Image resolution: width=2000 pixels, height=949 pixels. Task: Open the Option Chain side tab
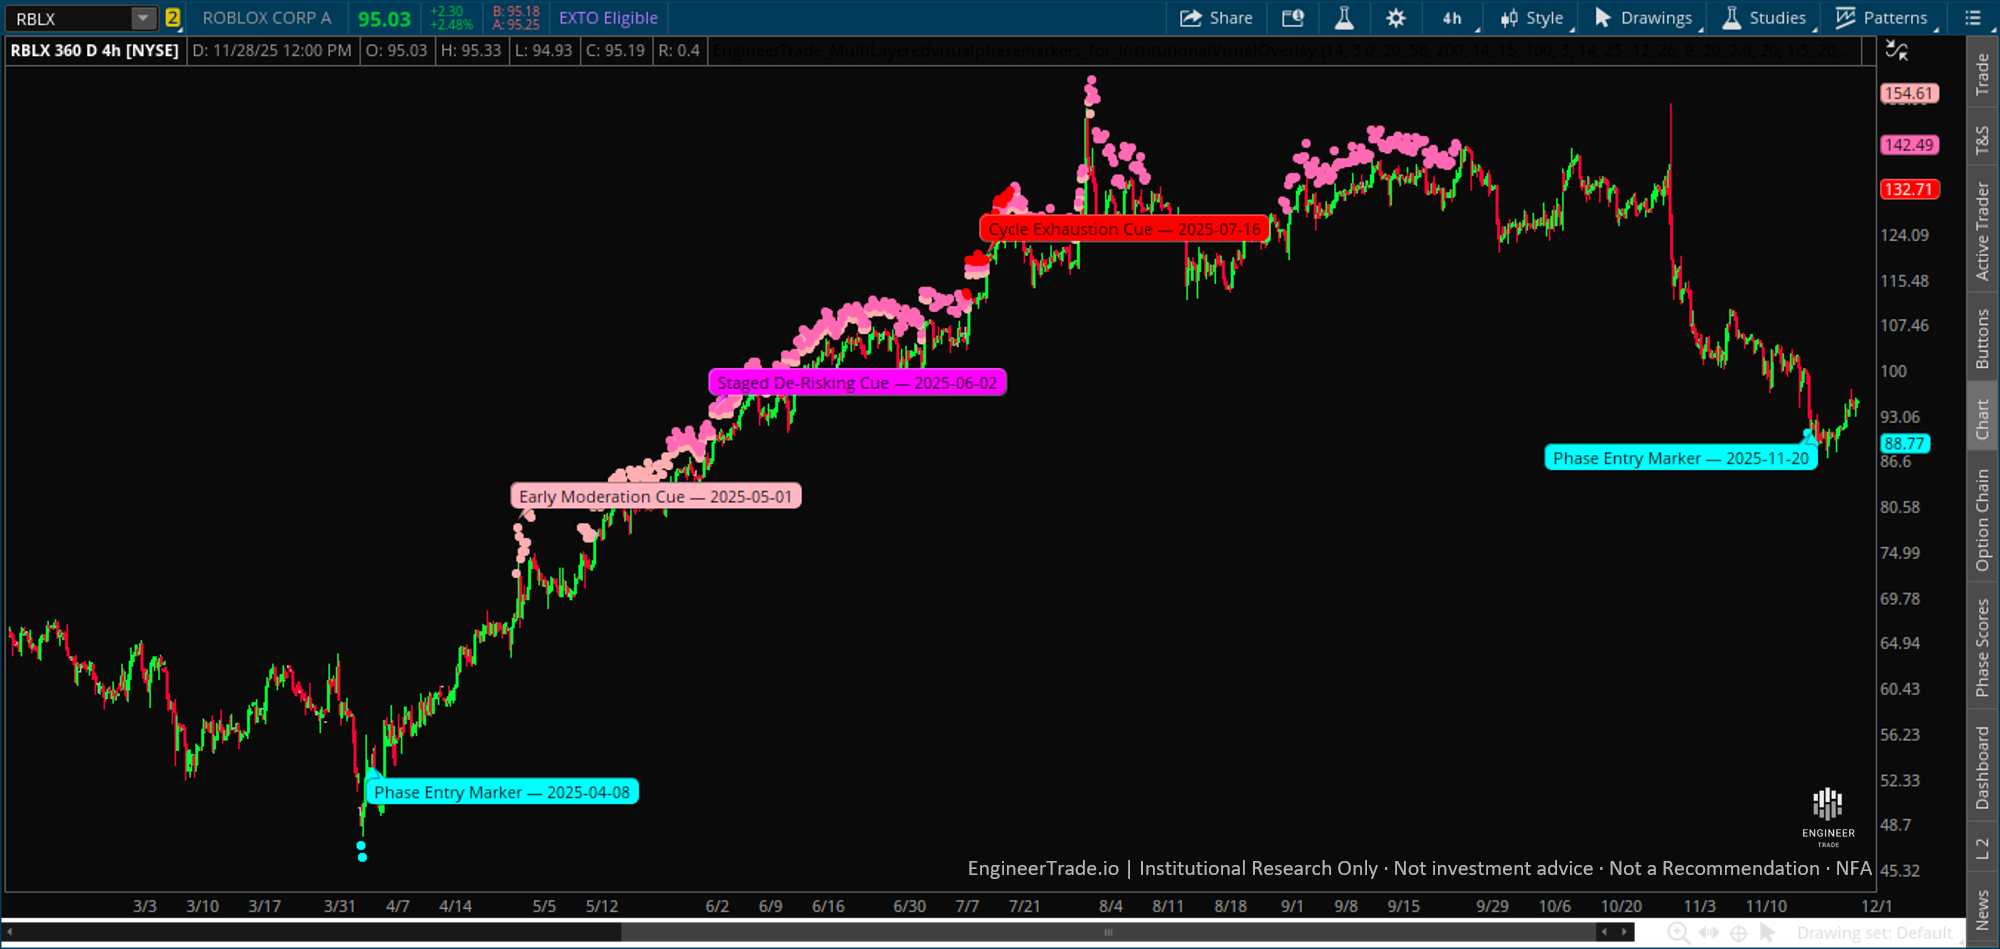coord(1982,520)
